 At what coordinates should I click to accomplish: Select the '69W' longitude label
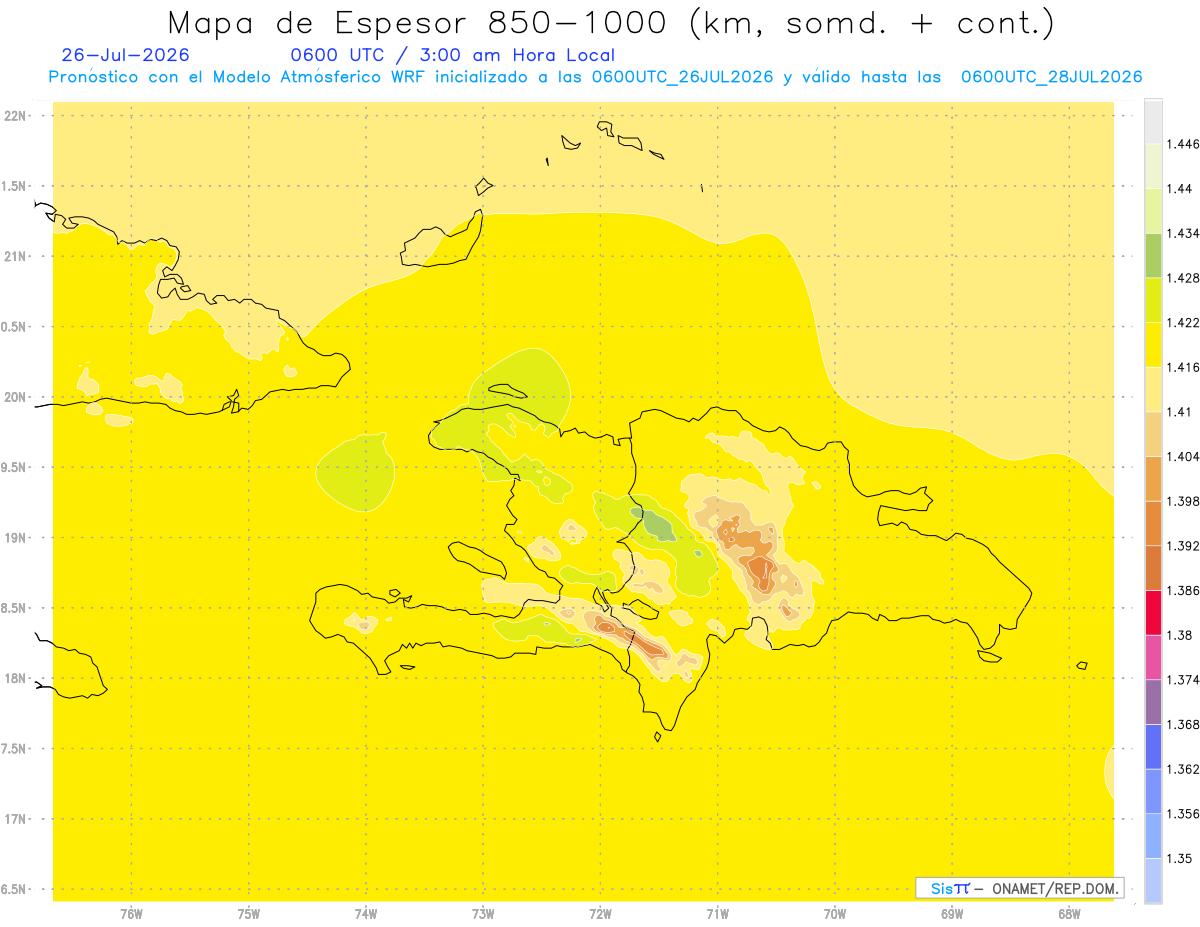pos(952,914)
